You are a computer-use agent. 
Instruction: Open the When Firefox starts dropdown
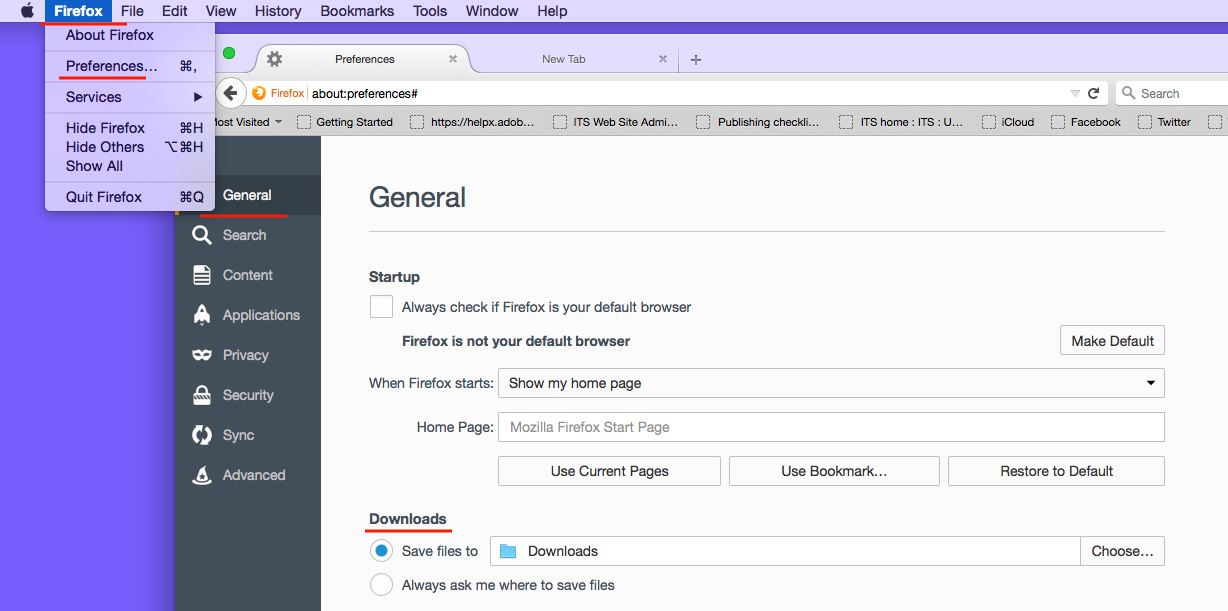tap(831, 383)
